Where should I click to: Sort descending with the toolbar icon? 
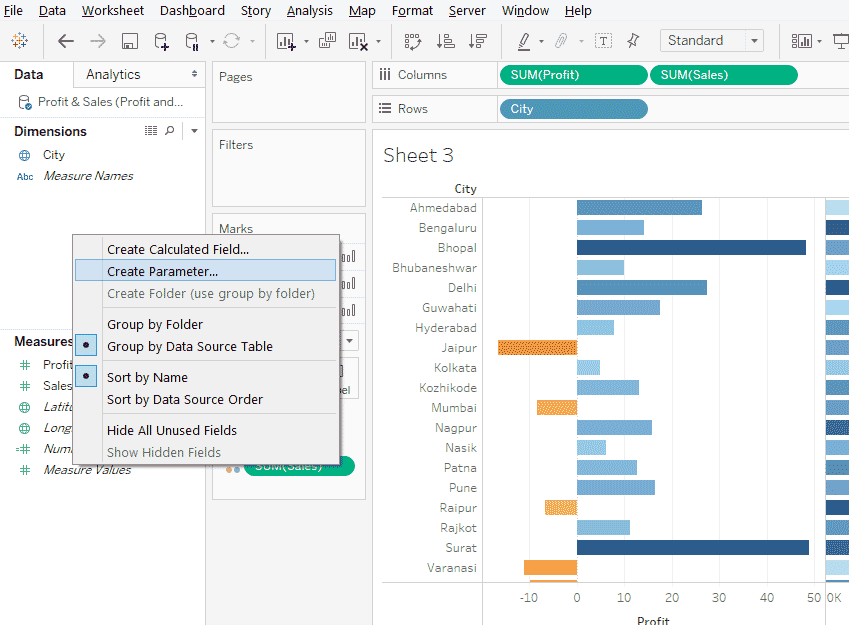coord(478,40)
